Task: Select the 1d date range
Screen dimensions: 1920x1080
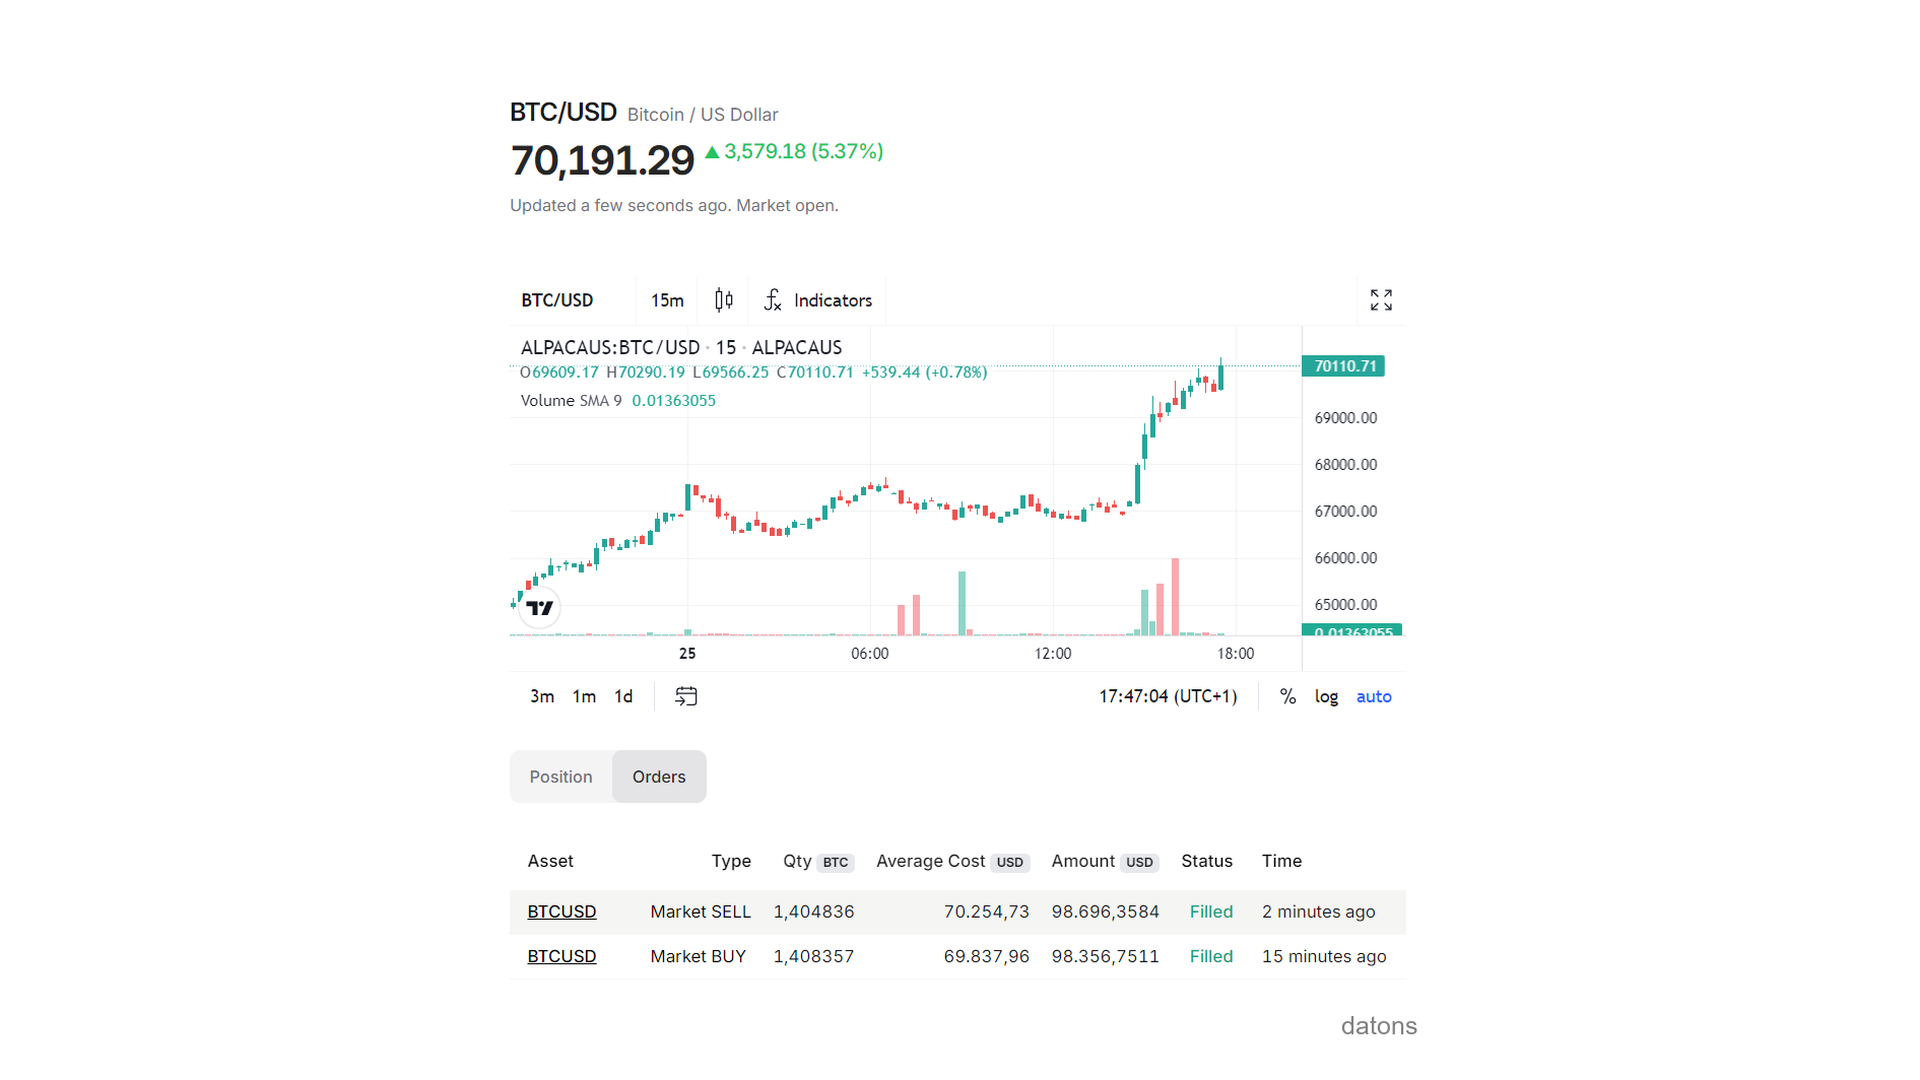Action: click(623, 696)
